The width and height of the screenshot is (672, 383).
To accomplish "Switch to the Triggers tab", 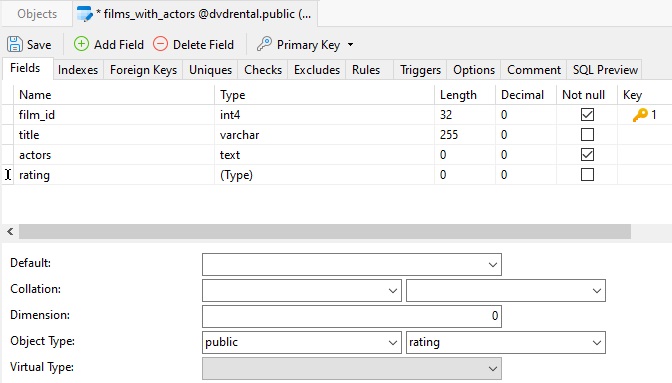I will [420, 70].
